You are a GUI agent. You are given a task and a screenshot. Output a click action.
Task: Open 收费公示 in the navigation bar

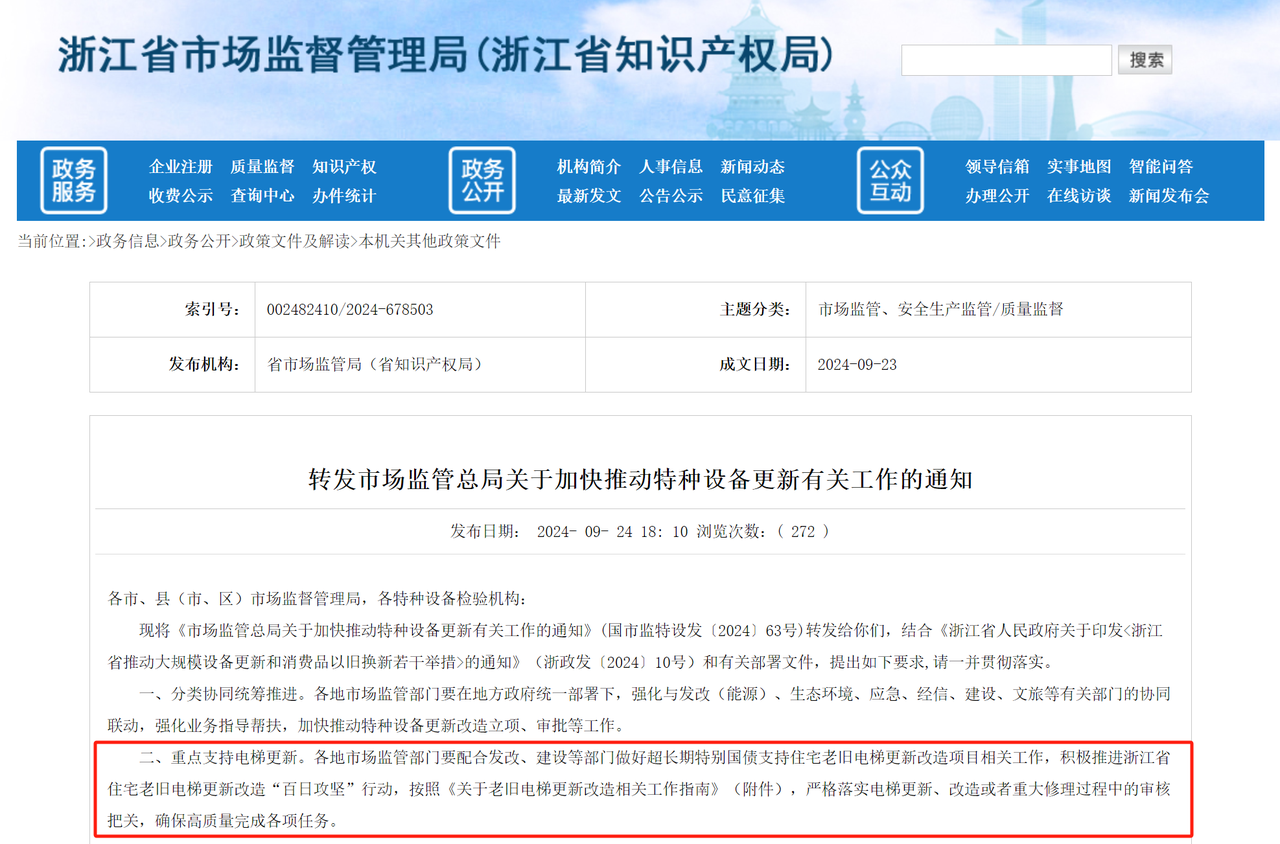point(181,196)
